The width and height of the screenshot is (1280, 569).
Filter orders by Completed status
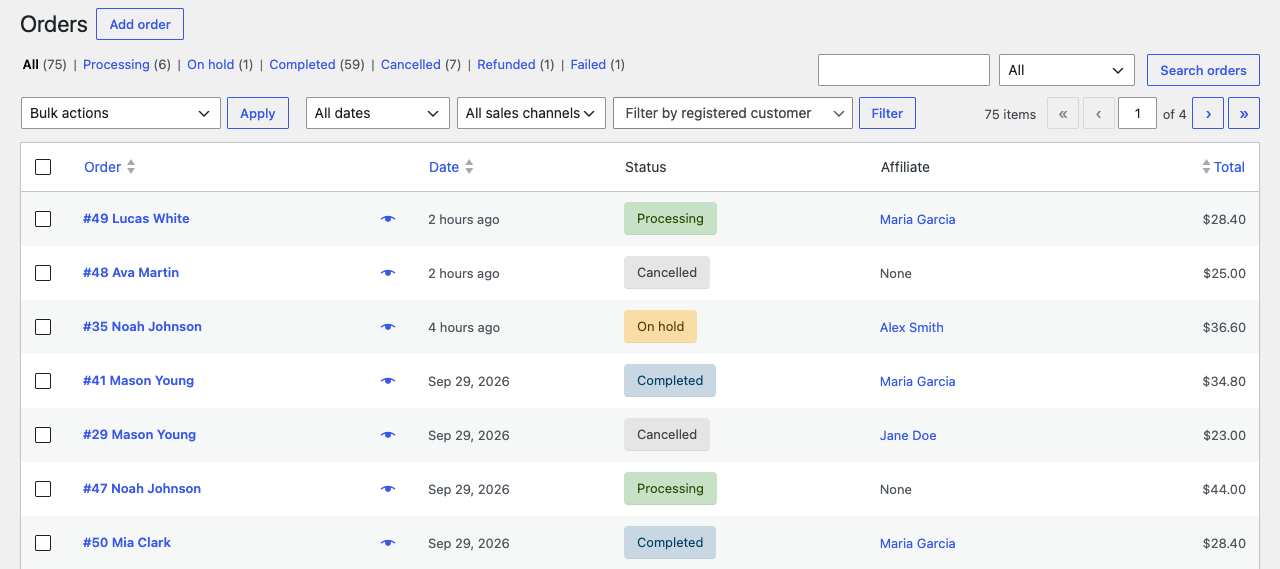pyautogui.click(x=302, y=65)
